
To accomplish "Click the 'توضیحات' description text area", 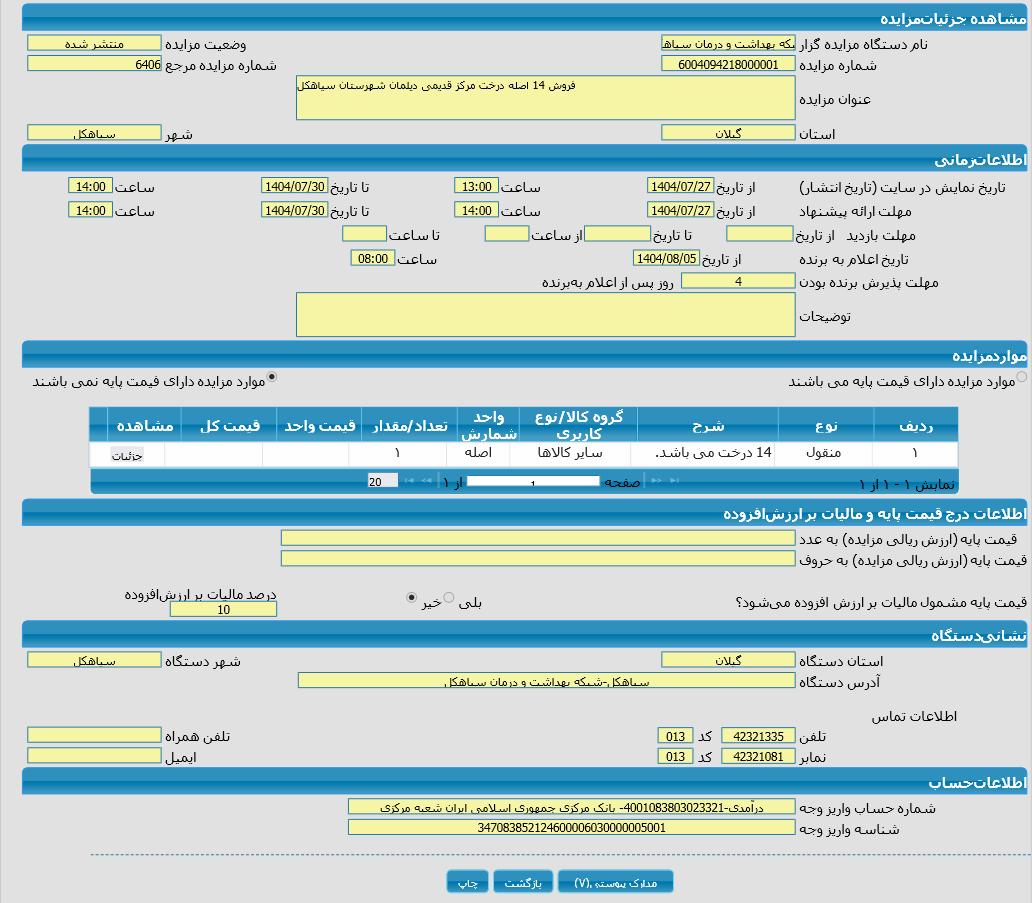I will tap(545, 315).
